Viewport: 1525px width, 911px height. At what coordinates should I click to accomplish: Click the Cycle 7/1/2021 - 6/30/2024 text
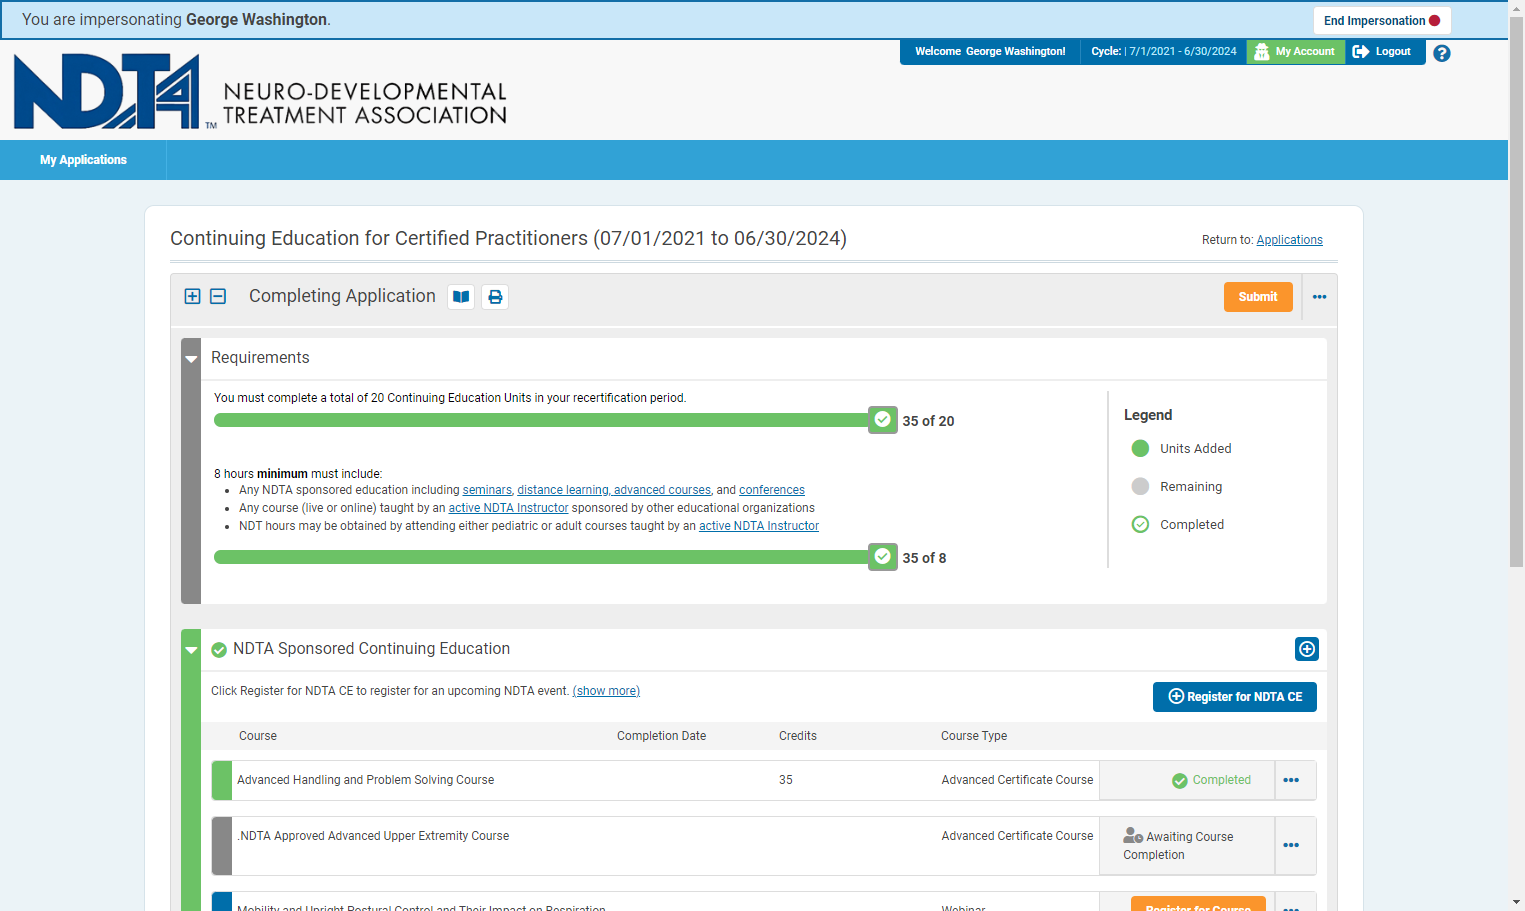point(1164,51)
